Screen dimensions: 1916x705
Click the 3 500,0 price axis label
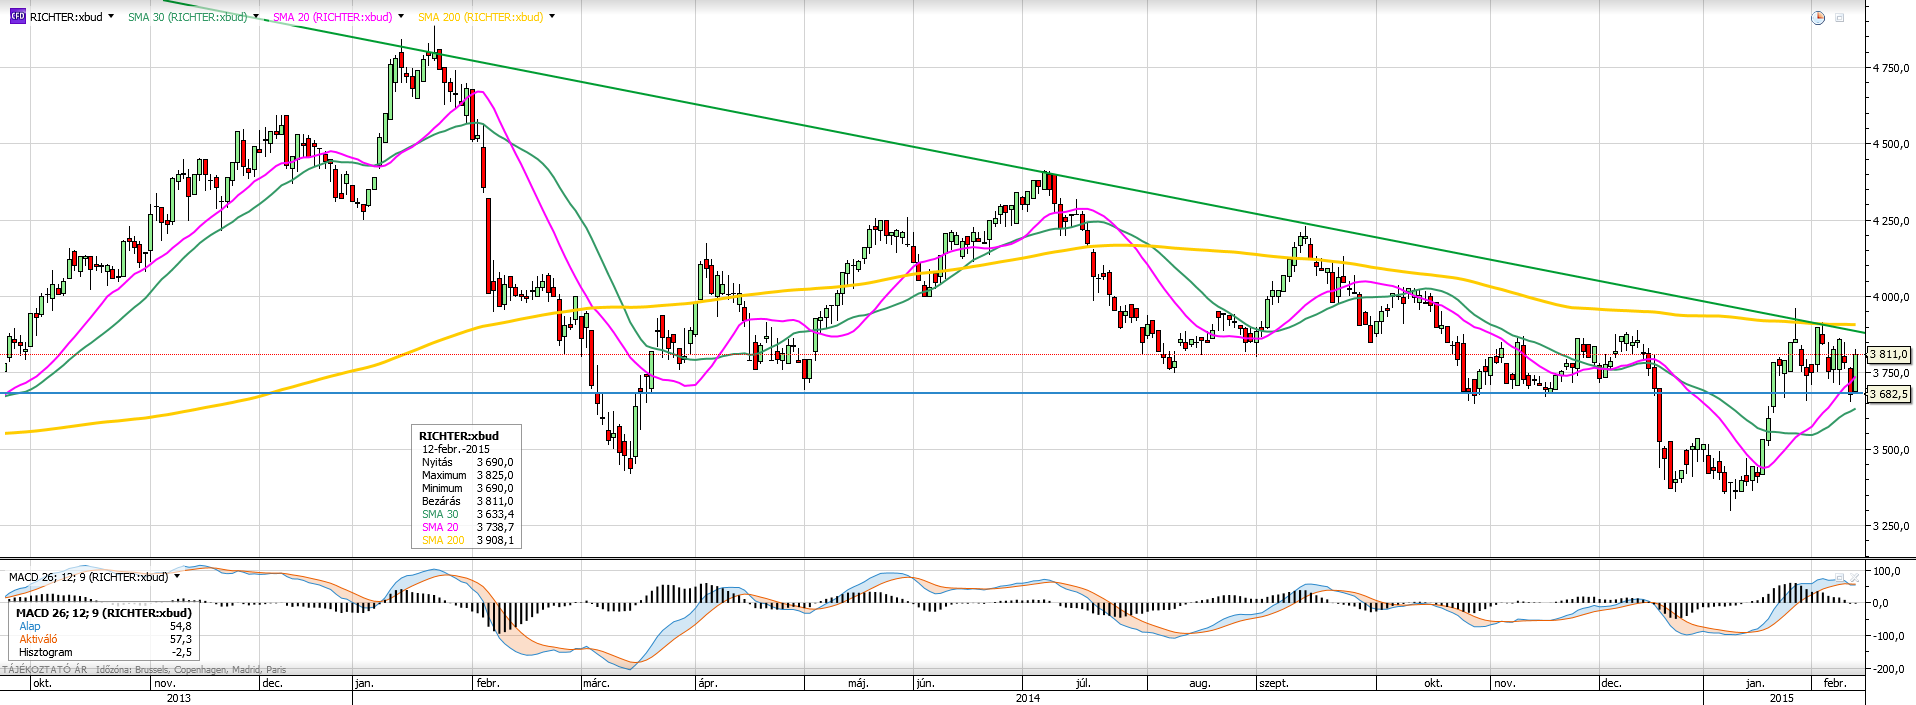coord(1890,450)
